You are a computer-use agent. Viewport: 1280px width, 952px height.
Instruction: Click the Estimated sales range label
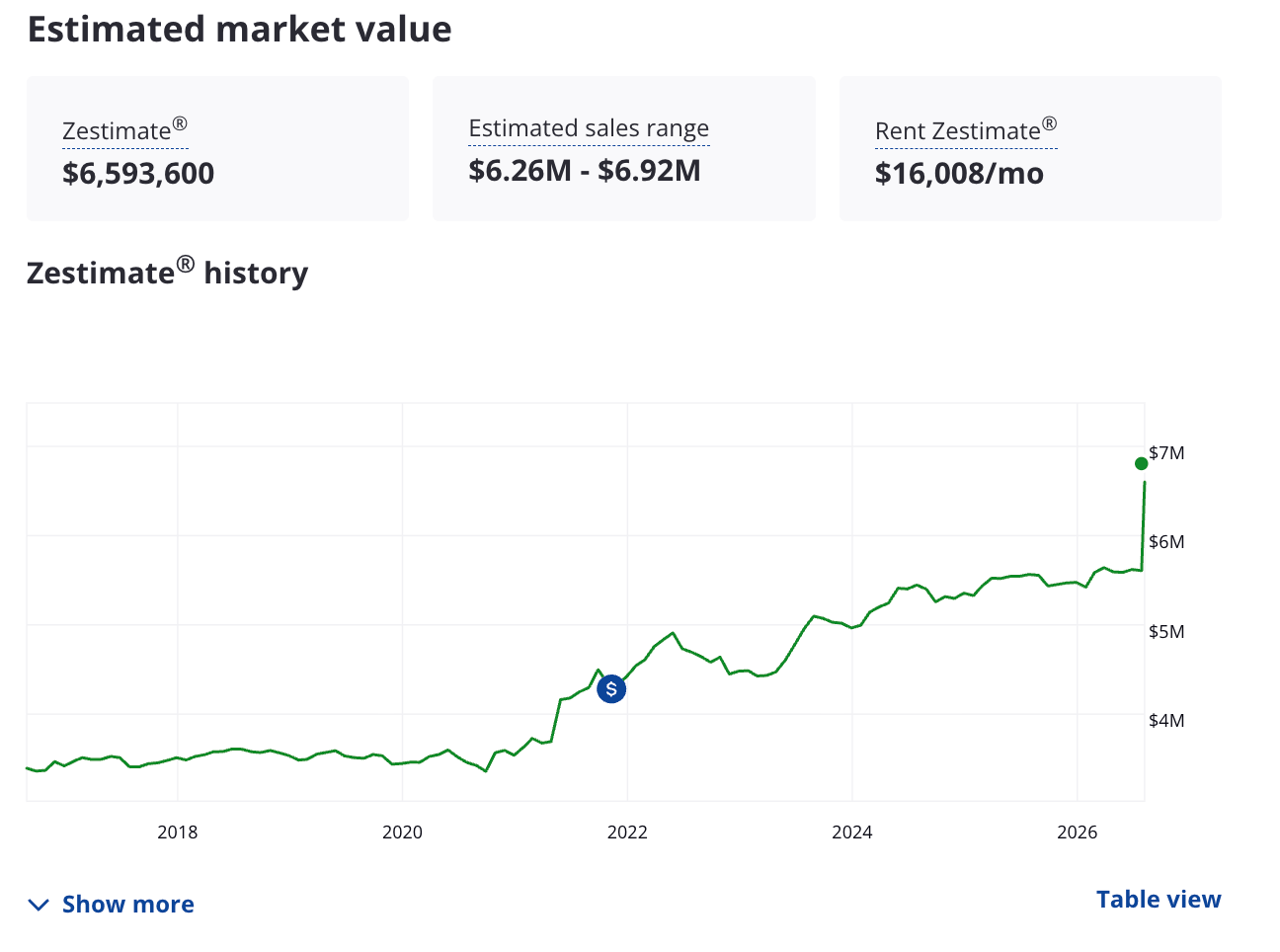(589, 128)
